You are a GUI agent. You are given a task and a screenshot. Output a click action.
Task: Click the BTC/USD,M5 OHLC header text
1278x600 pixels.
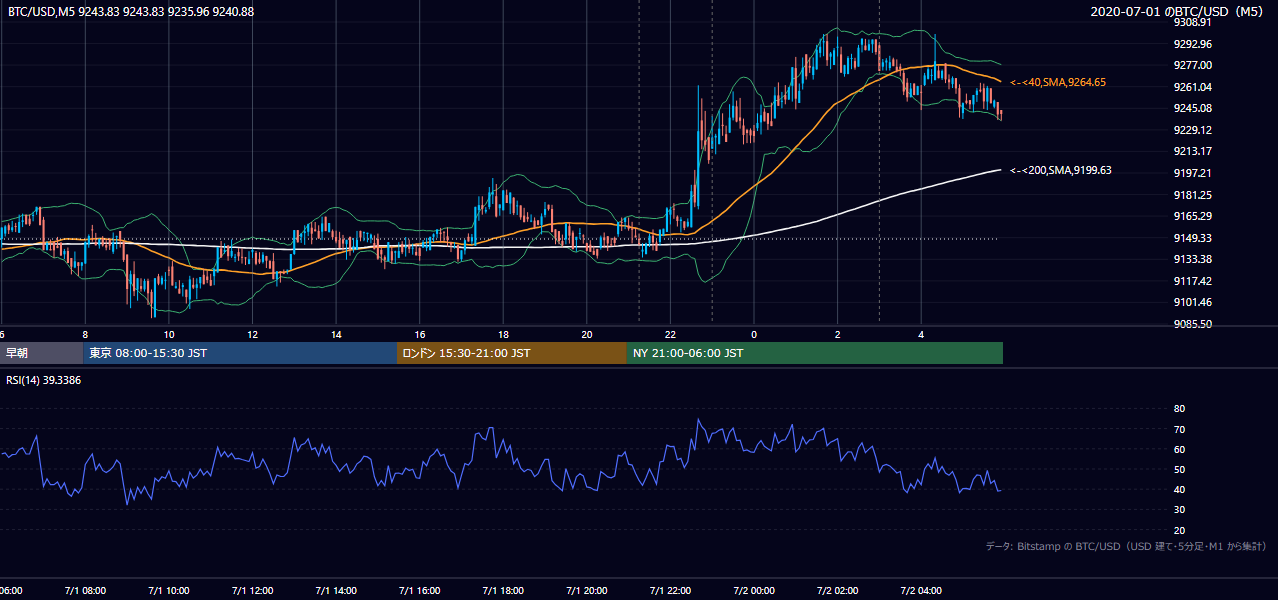pyautogui.click(x=131, y=11)
